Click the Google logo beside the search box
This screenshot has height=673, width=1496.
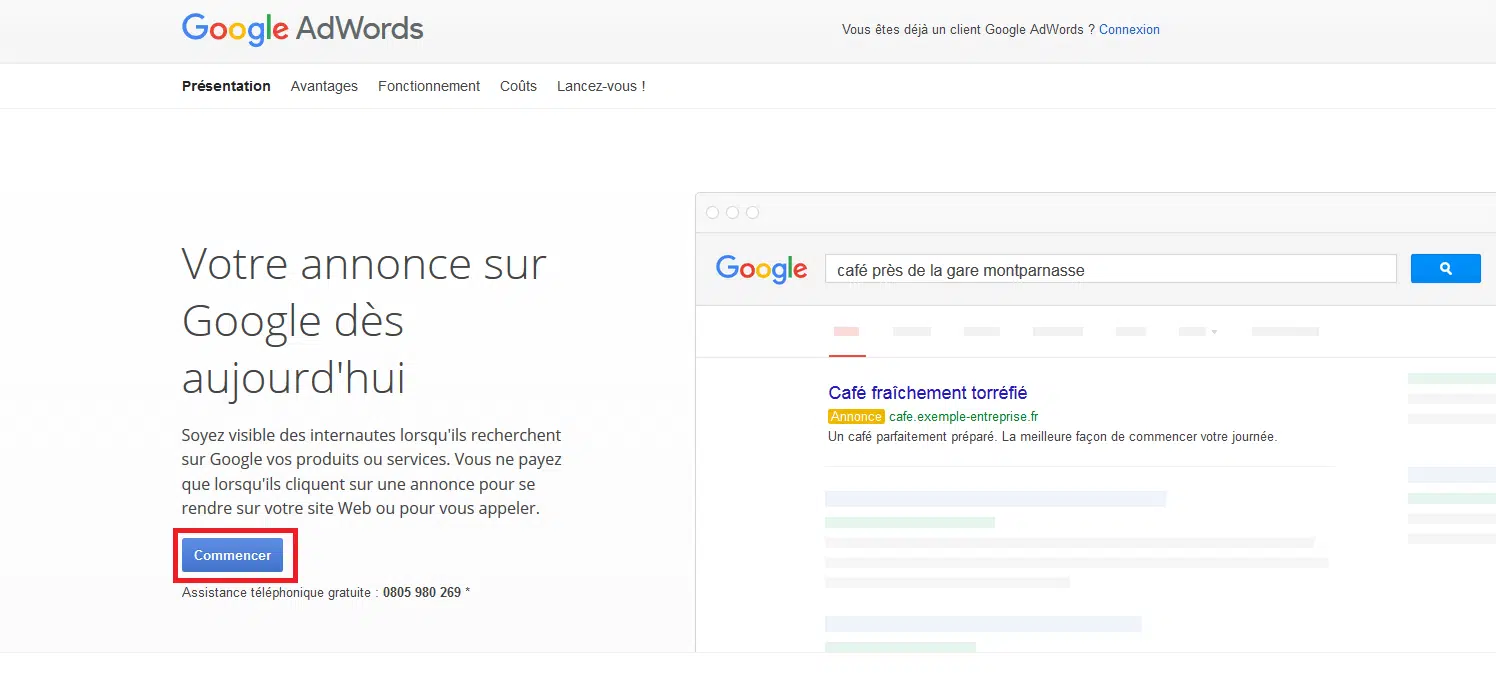click(x=761, y=268)
